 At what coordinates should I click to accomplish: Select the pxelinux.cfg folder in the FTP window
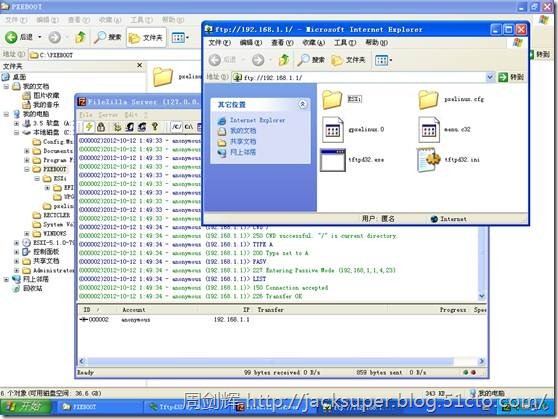(428, 99)
